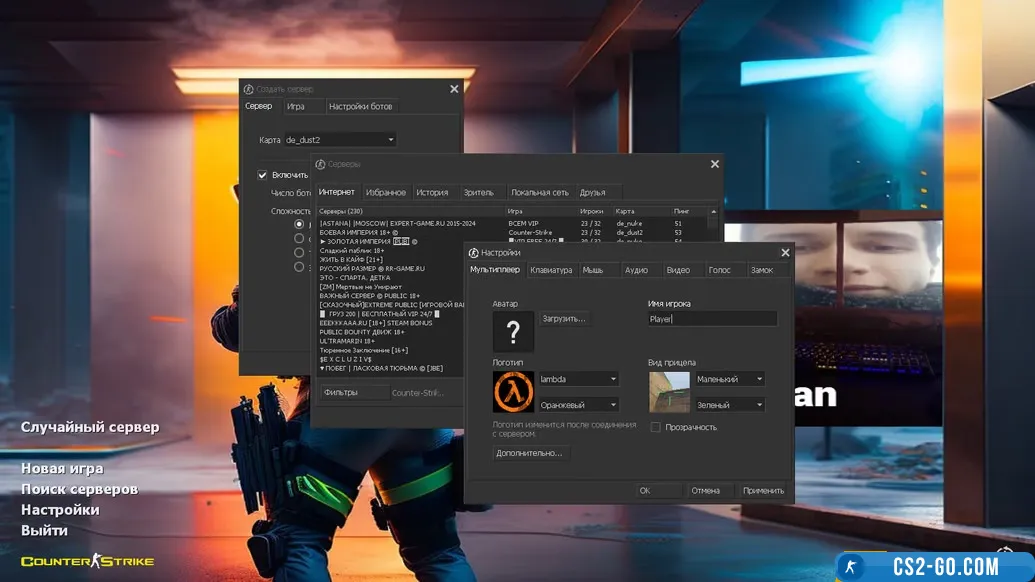Viewport: 1035px width, 582px height.
Task: Open the Карта de_dust2 map dropdown
Action: coord(340,140)
